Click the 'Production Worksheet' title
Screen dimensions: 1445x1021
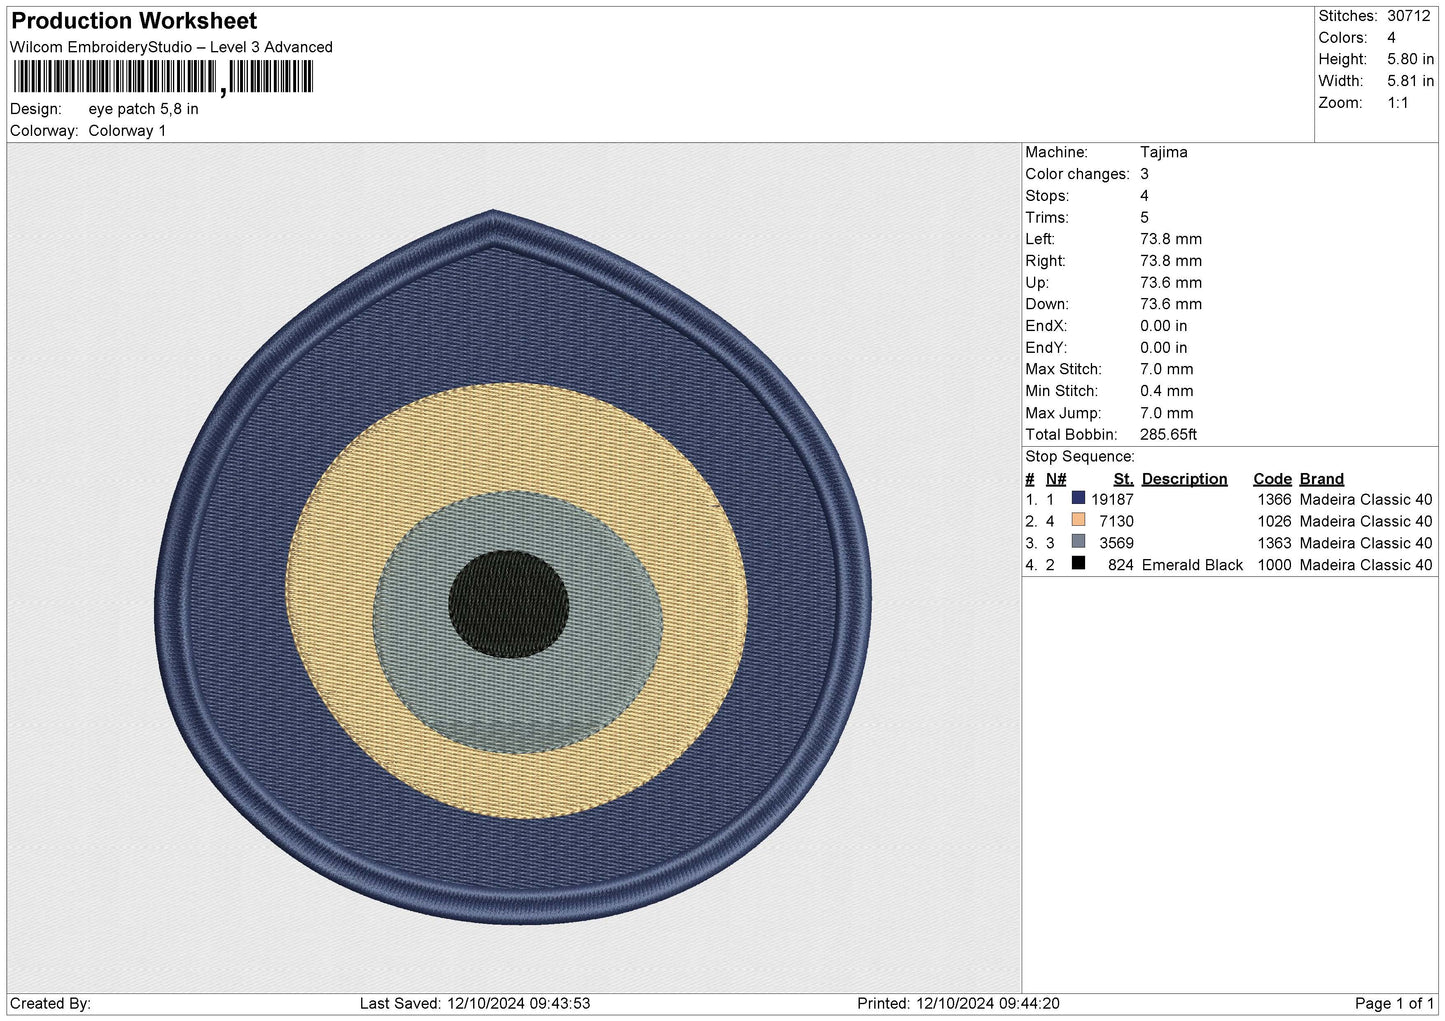pyautogui.click(x=134, y=21)
